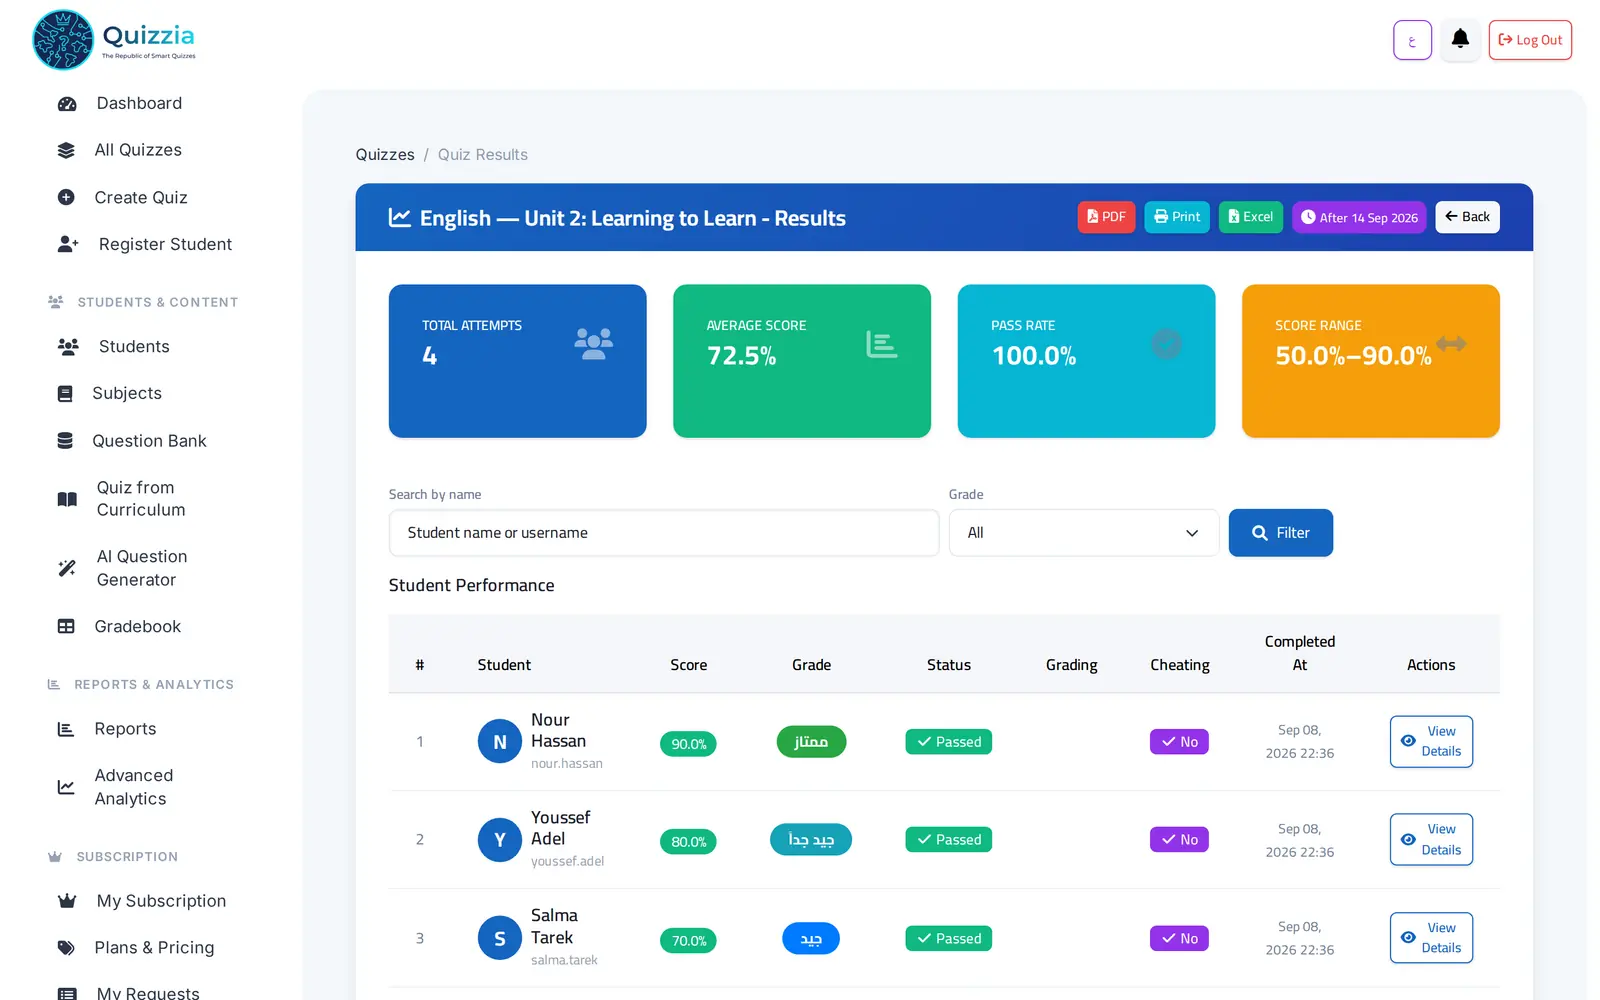The height and width of the screenshot is (1000, 1600).
Task: Expand the Grade dropdown
Action: [x=1083, y=533]
